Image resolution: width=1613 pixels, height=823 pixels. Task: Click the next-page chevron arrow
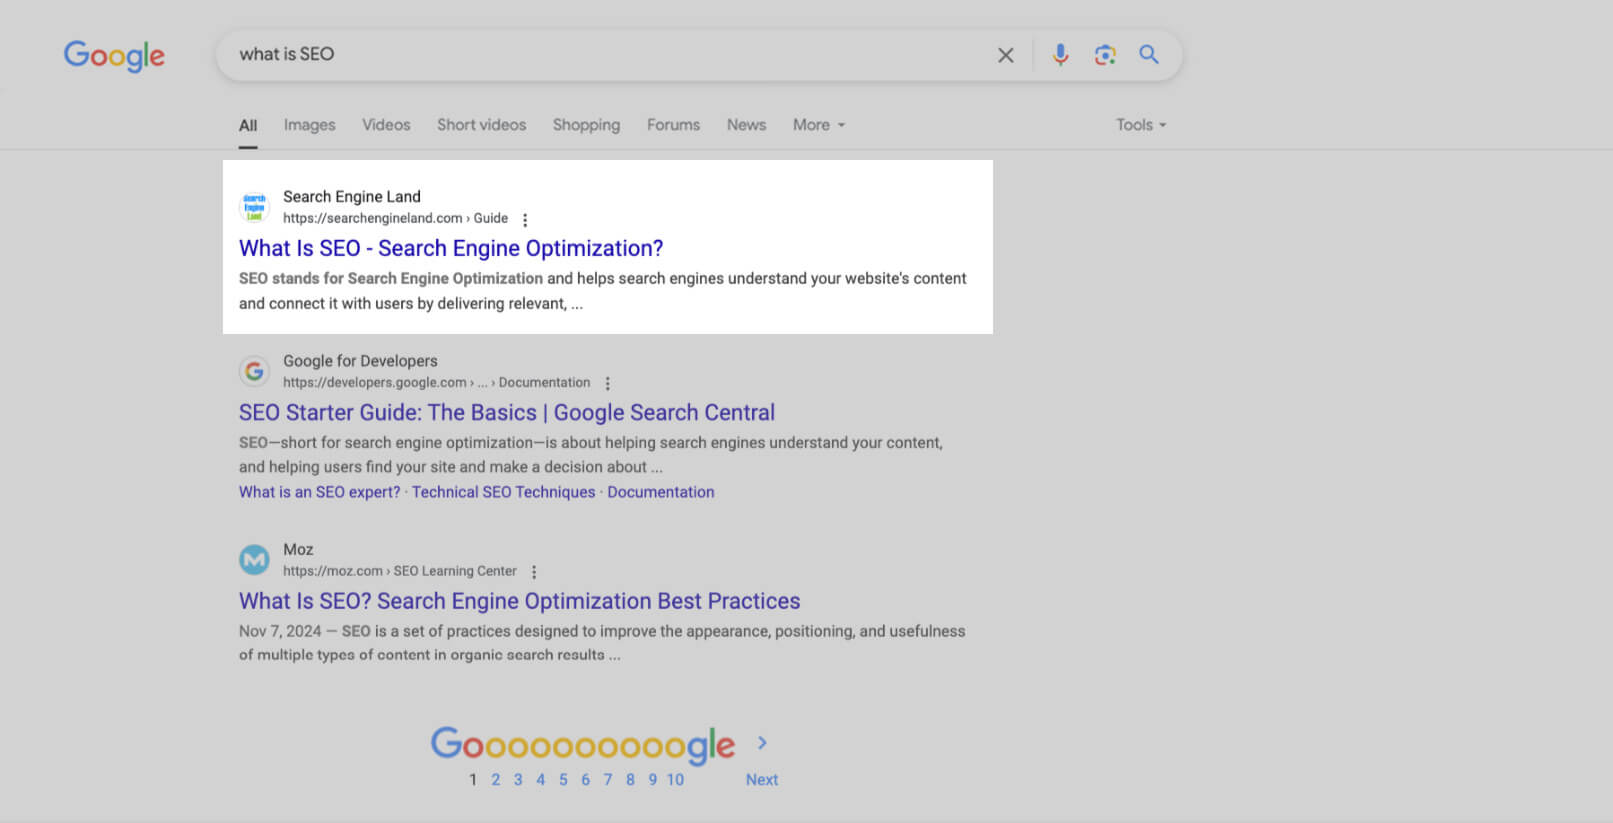762,743
